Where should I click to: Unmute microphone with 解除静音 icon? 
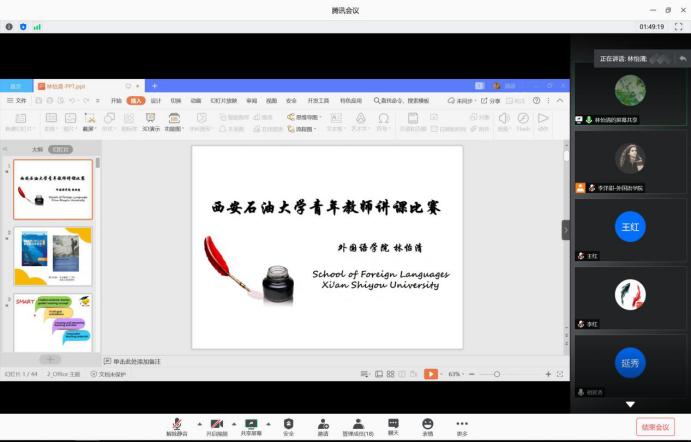click(177, 424)
